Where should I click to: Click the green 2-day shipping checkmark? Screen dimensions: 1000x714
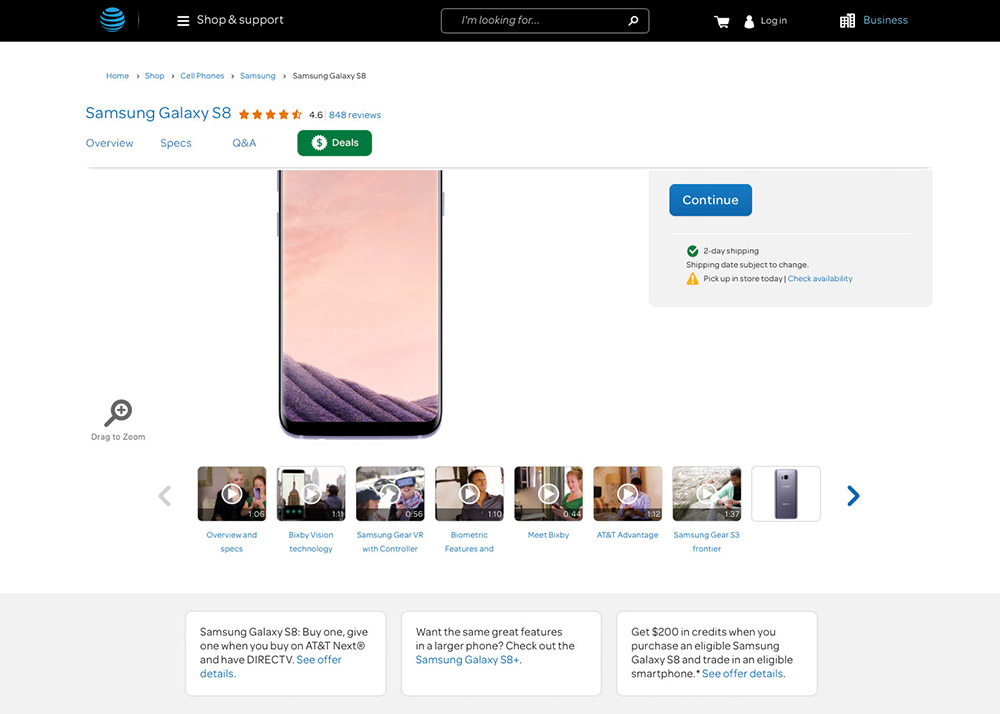tap(693, 251)
